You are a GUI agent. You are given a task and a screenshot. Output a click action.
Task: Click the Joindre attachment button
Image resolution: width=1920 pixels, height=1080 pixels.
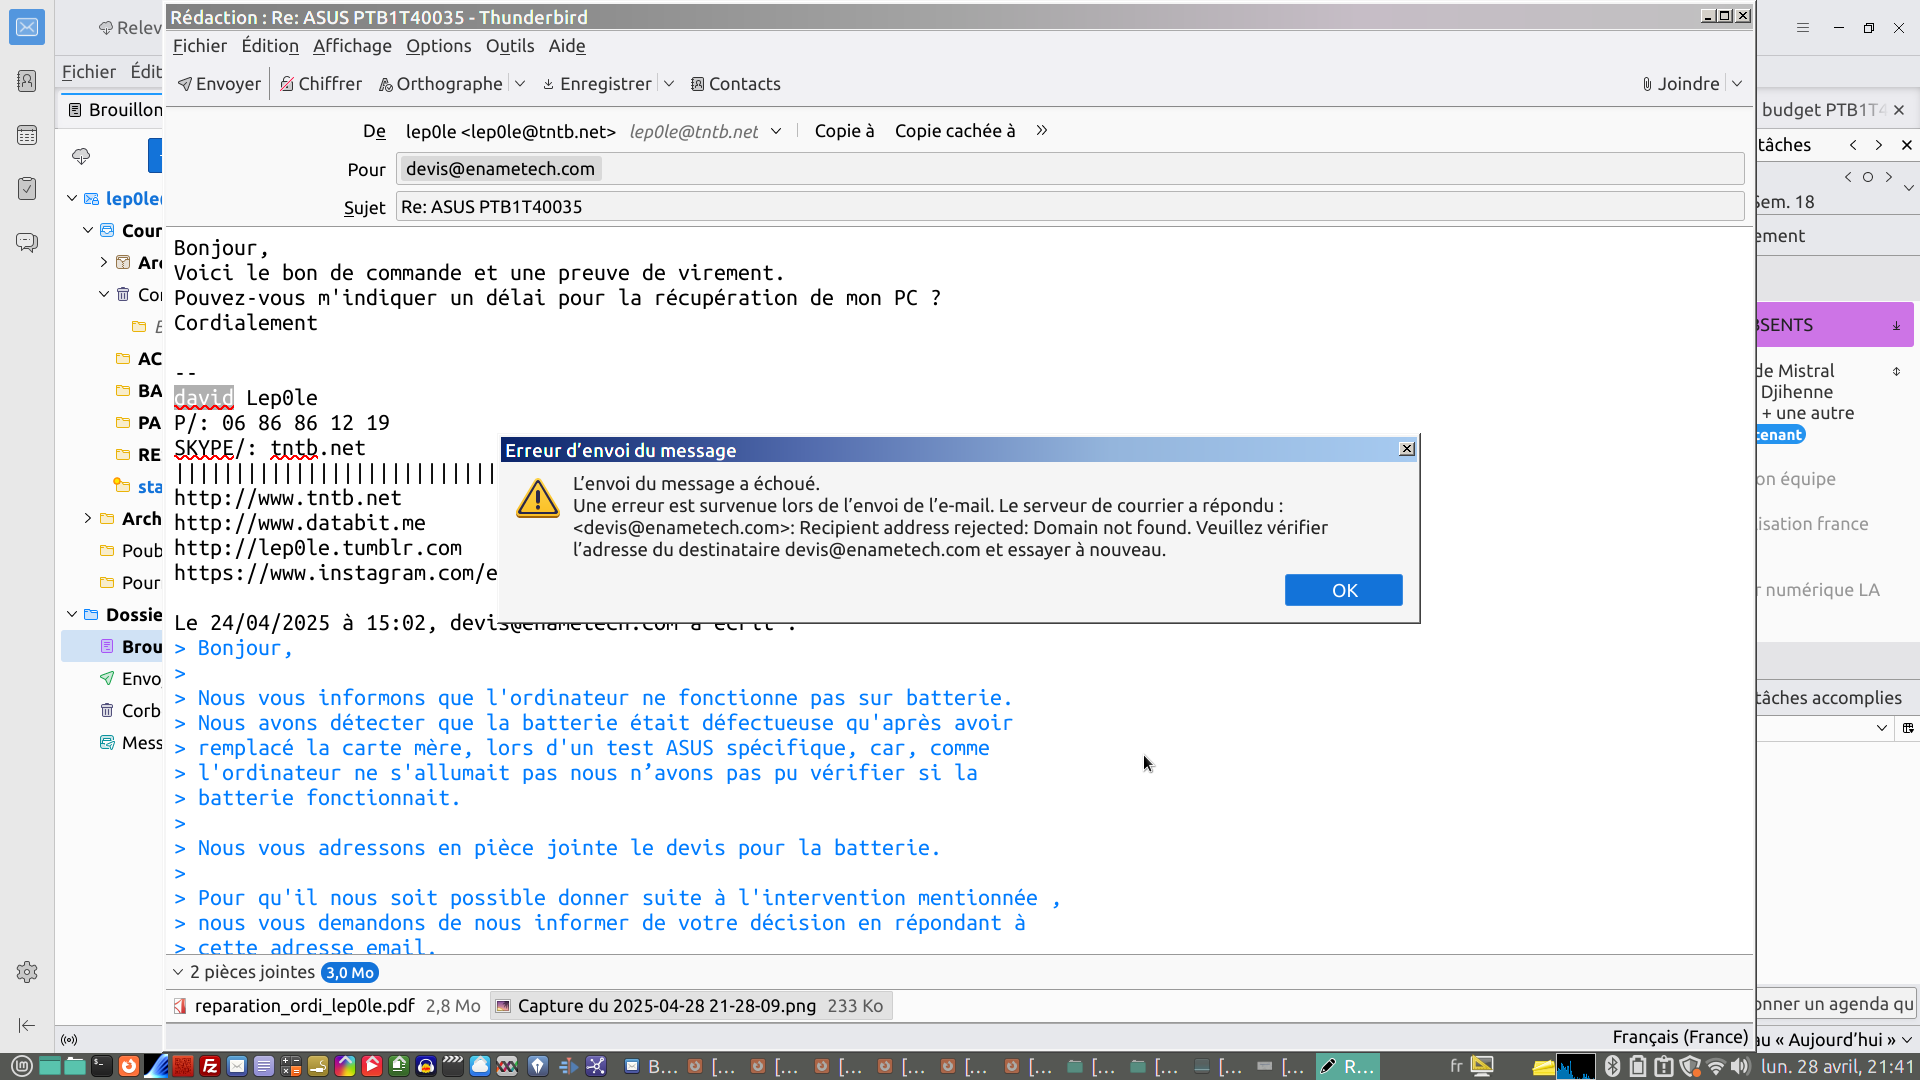pos(1680,84)
